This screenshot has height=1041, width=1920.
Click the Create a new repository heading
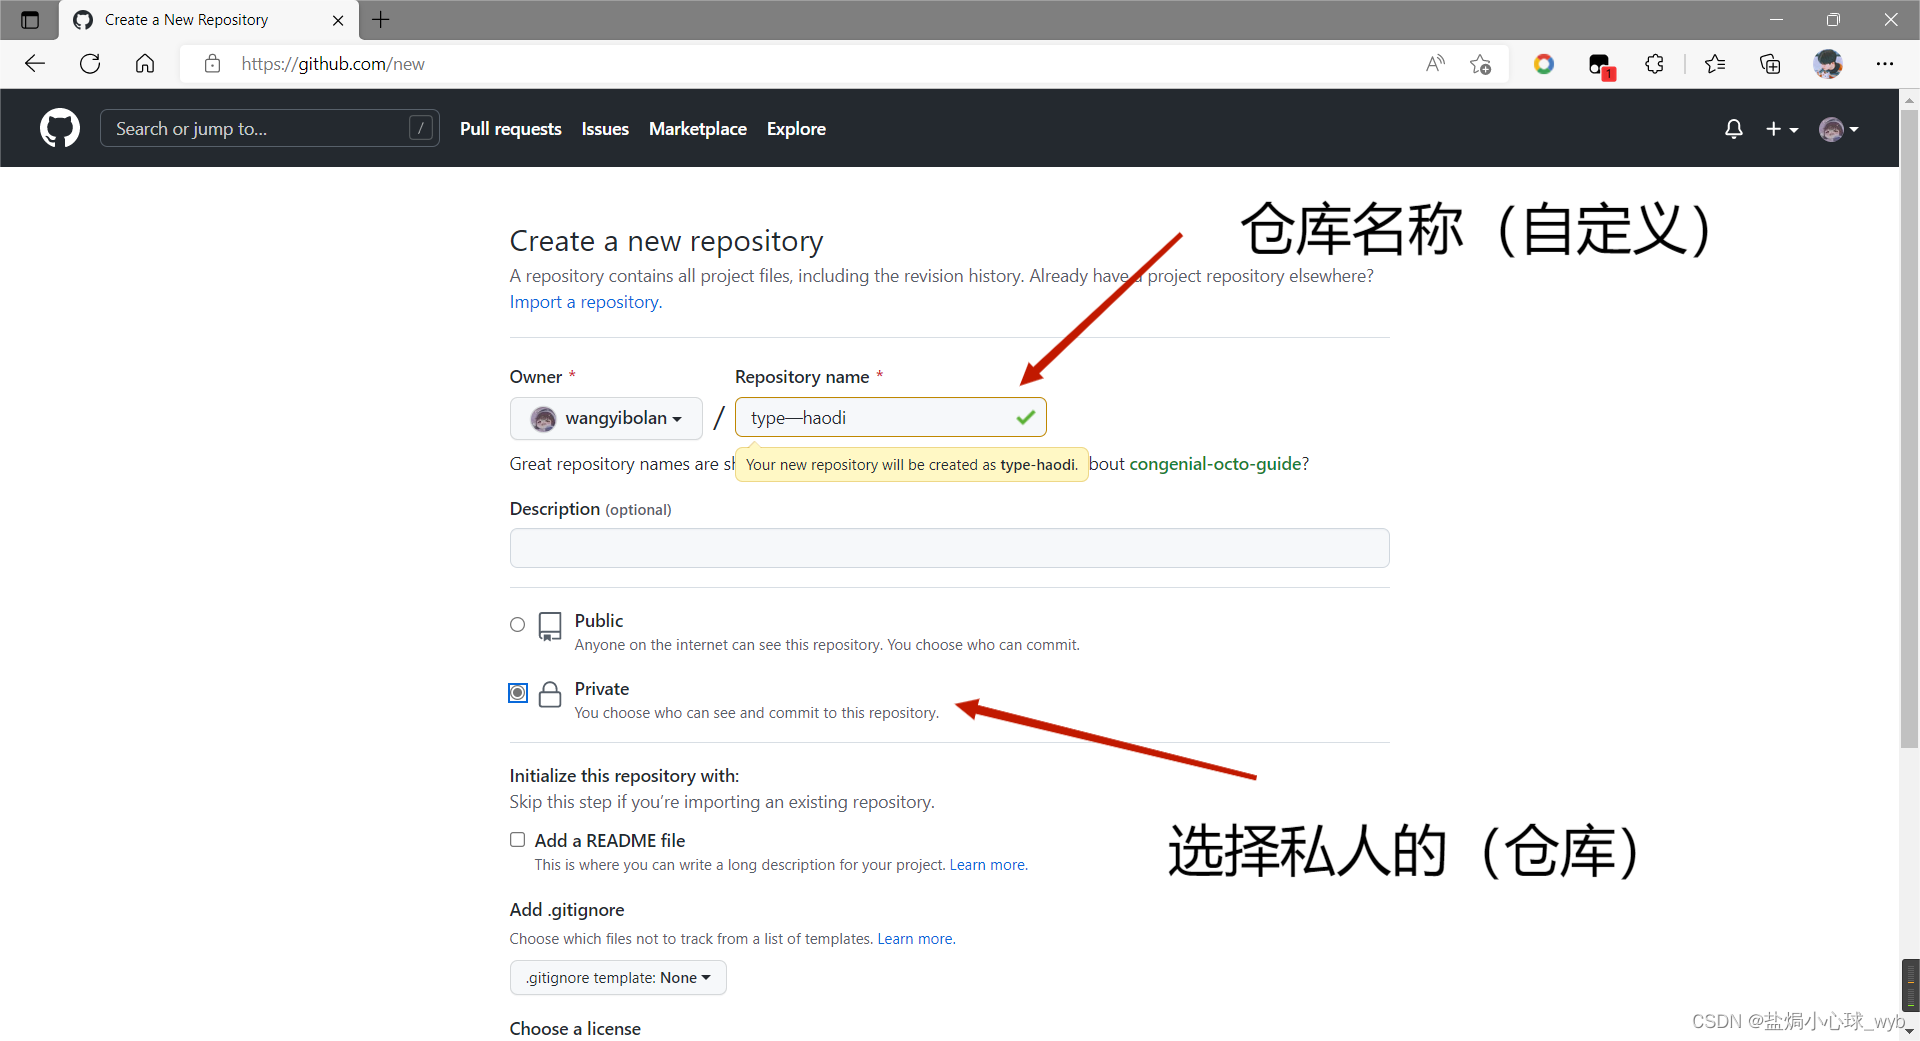tap(666, 241)
